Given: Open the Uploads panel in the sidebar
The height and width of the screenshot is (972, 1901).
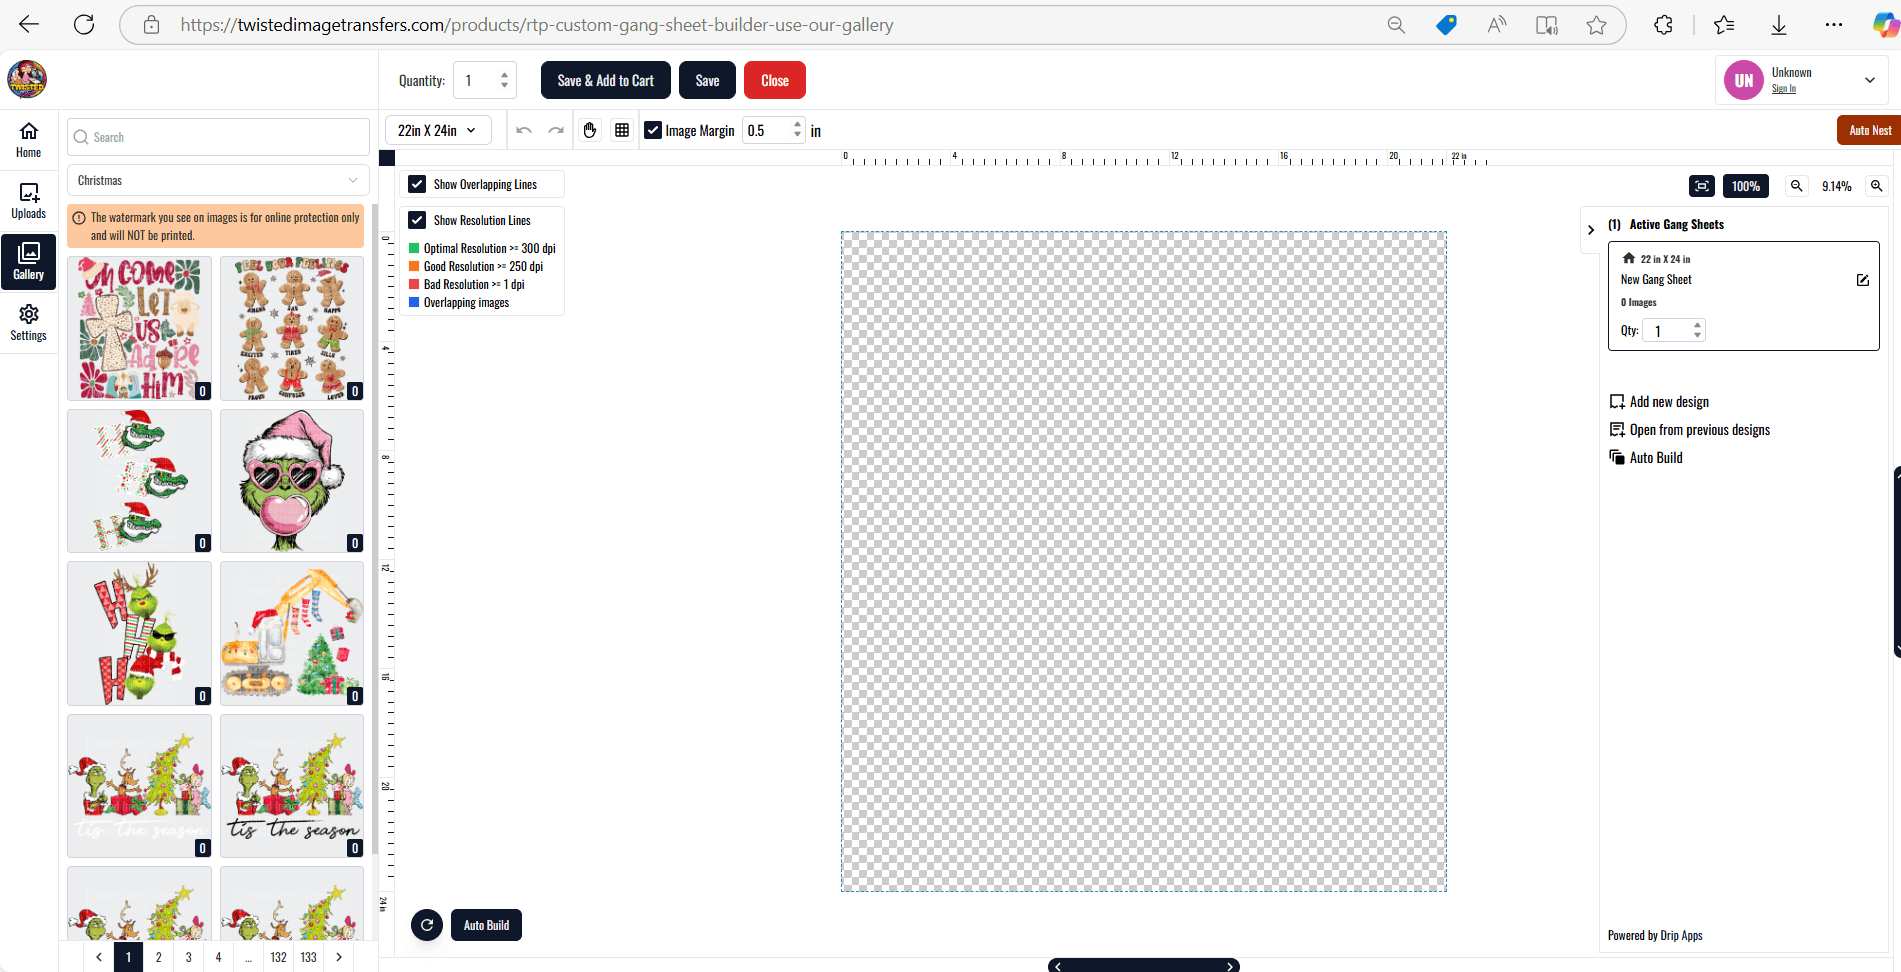Looking at the screenshot, I should coord(28,199).
